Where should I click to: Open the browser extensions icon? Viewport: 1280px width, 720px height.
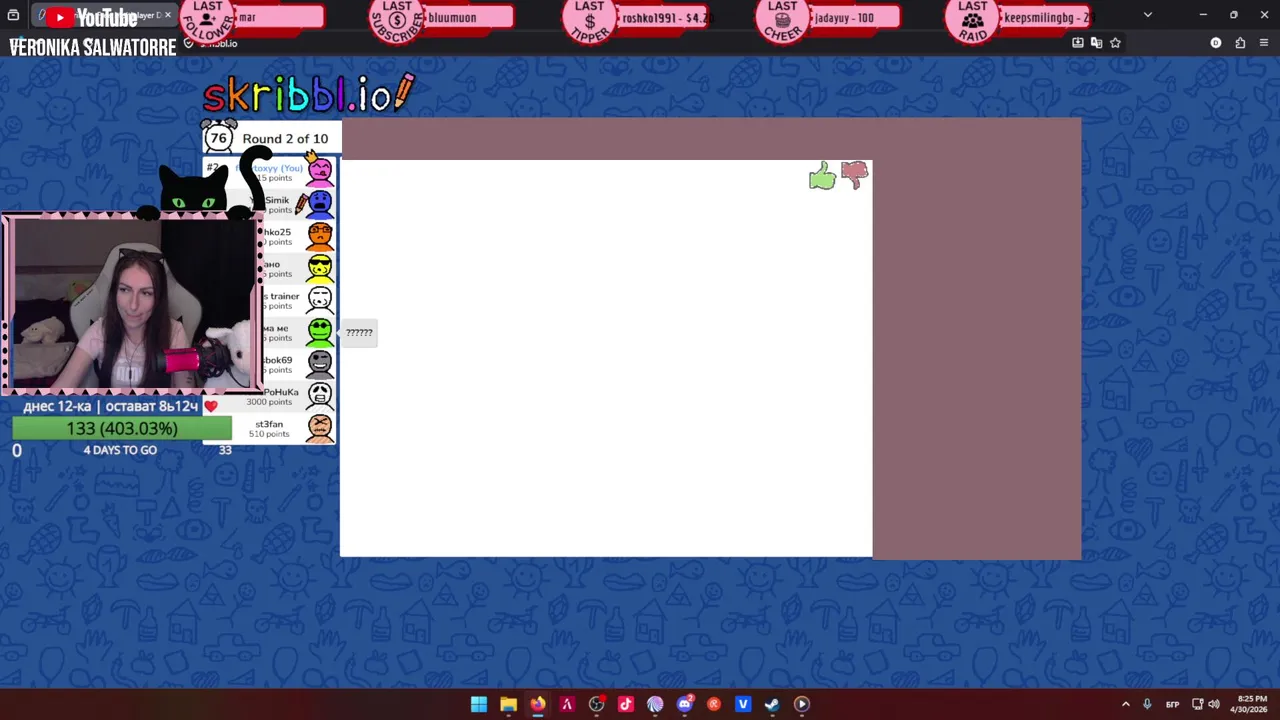click(1240, 43)
